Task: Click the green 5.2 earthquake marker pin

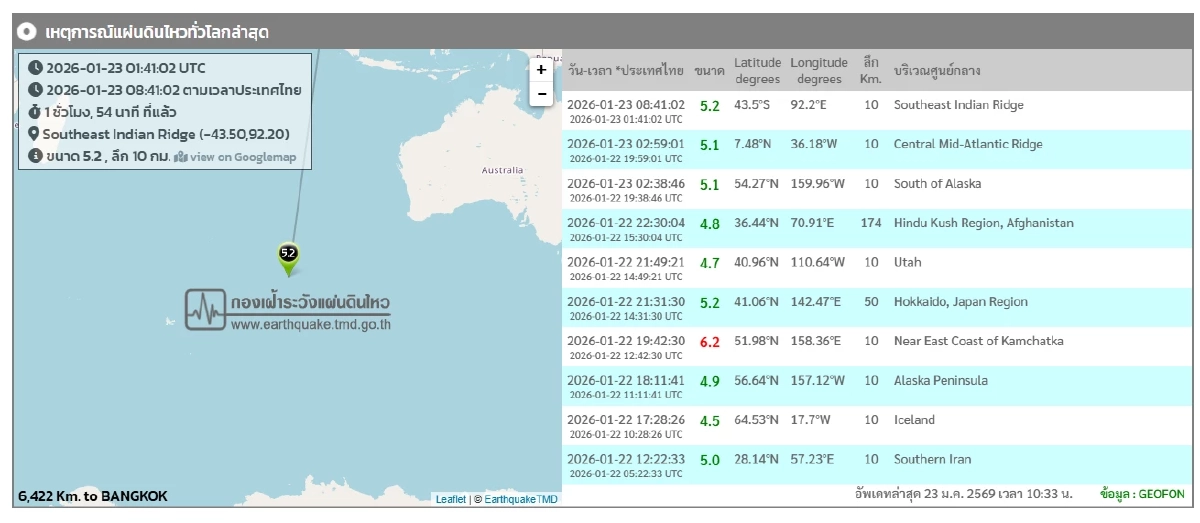Action: pyautogui.click(x=288, y=257)
